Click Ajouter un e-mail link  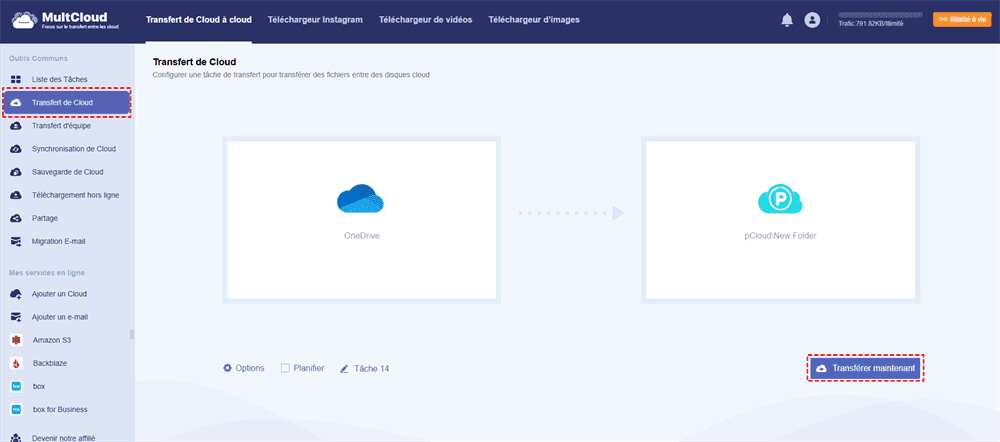(60, 317)
